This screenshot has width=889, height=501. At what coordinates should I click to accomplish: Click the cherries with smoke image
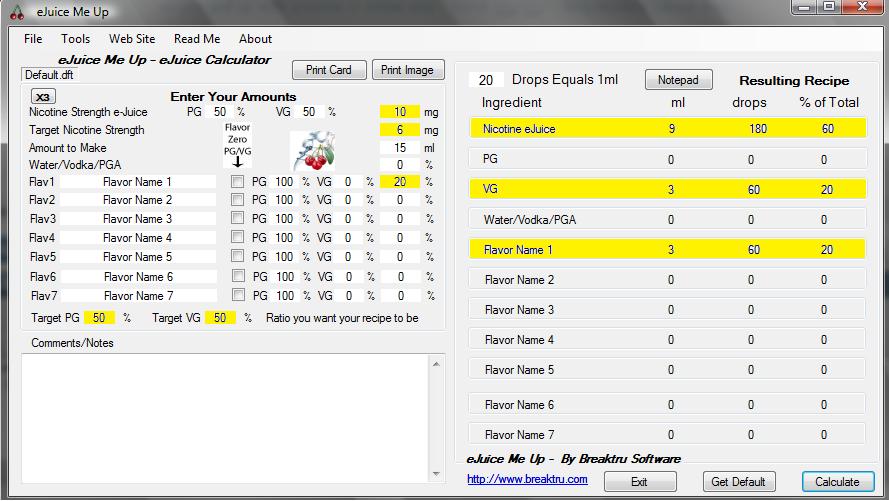[x=312, y=151]
